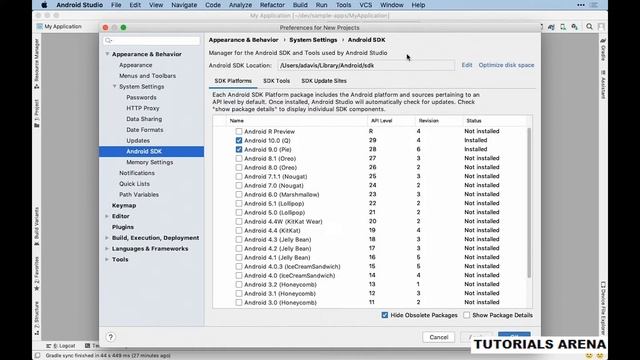Click the help question mark button
Viewport: 640px width, 360px height.
(x=111, y=337)
